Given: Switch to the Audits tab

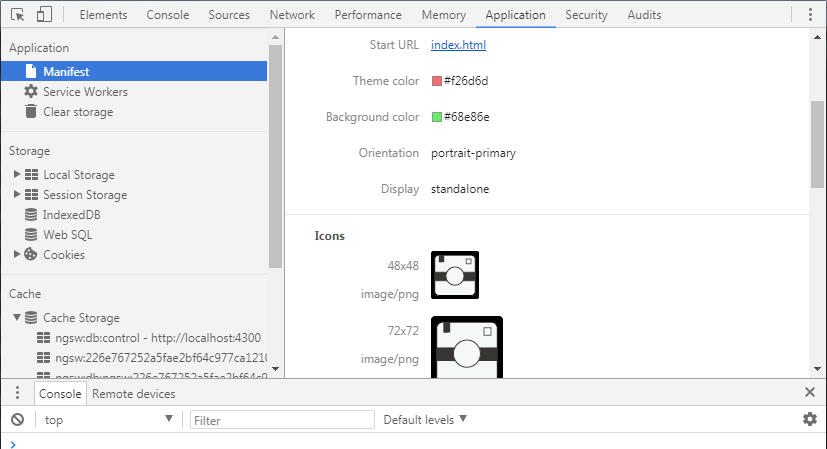Looking at the screenshot, I should coord(644,15).
